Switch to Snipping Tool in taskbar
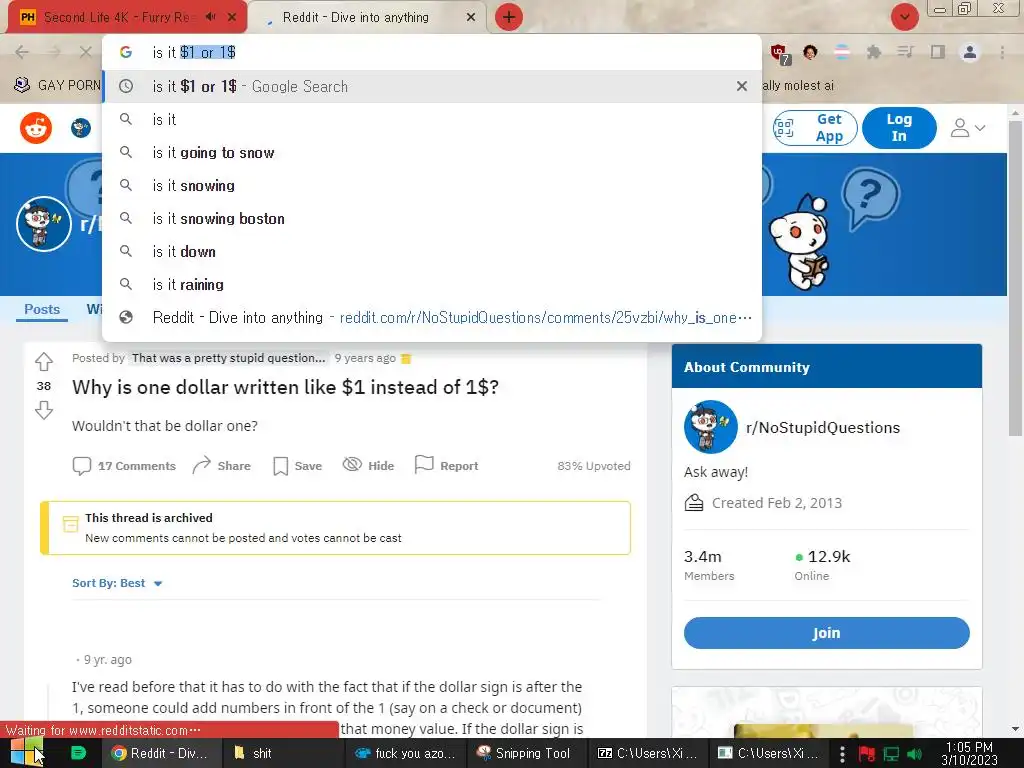This screenshot has width=1024, height=768. (526, 753)
